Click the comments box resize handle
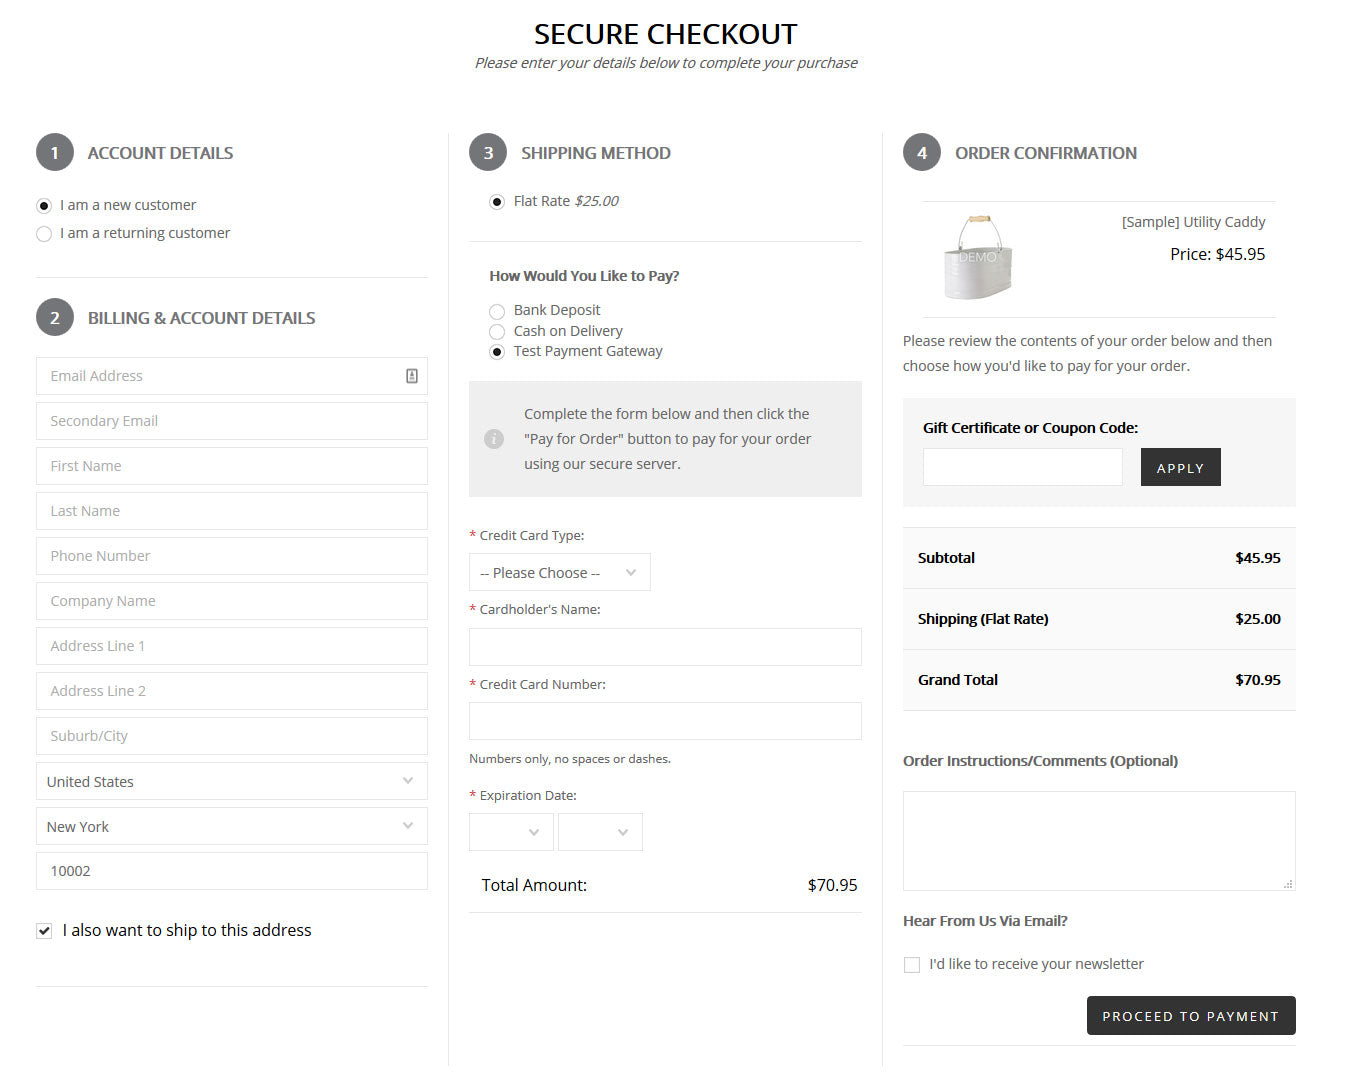The width and height of the screenshot is (1351, 1073). (1288, 884)
